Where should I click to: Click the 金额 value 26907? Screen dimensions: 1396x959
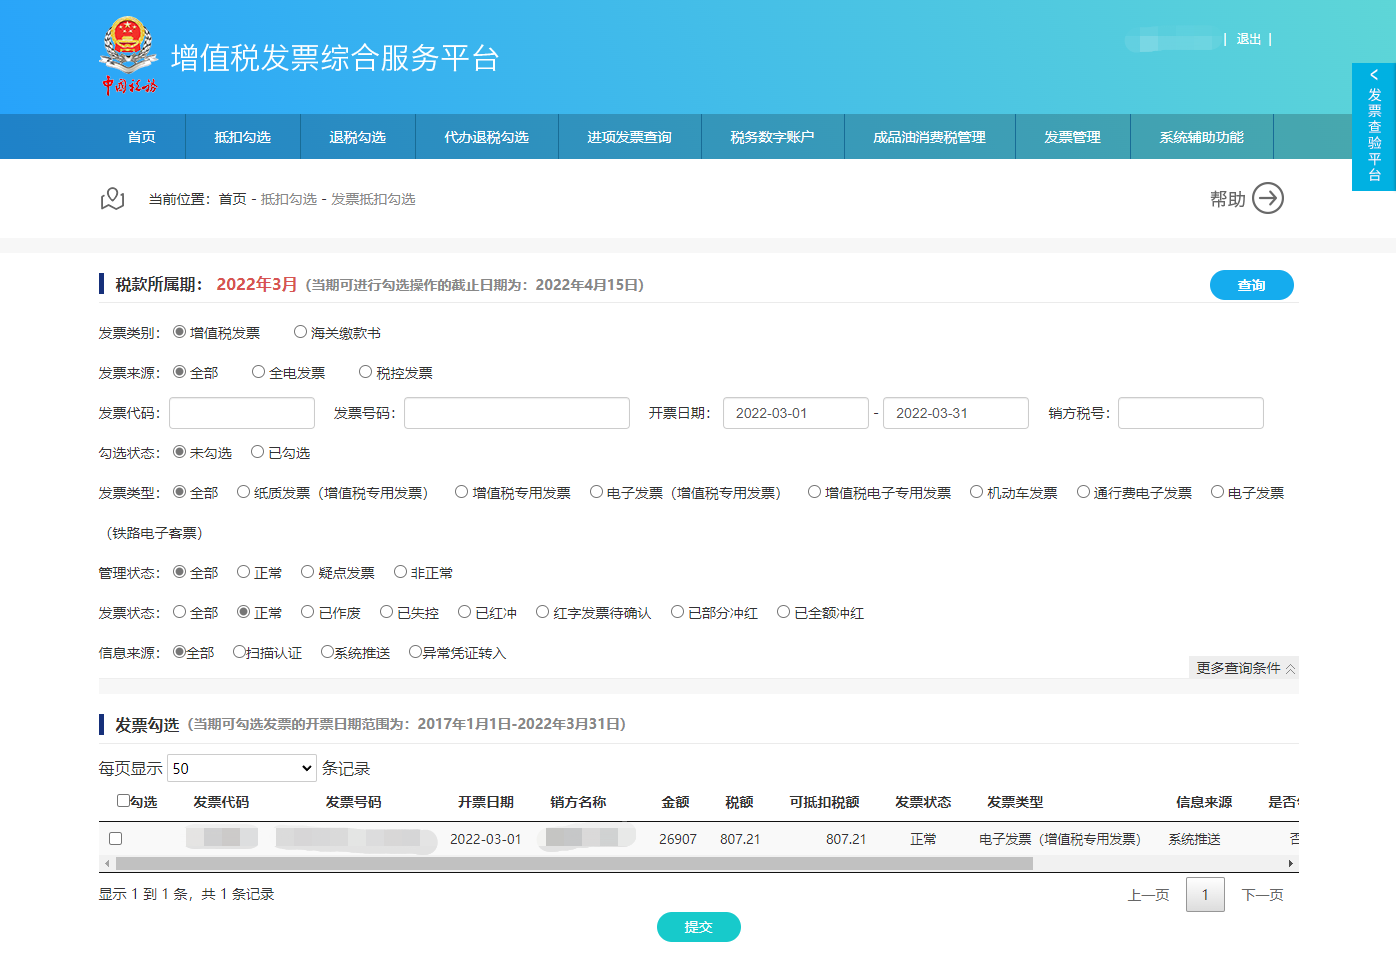[x=678, y=839]
